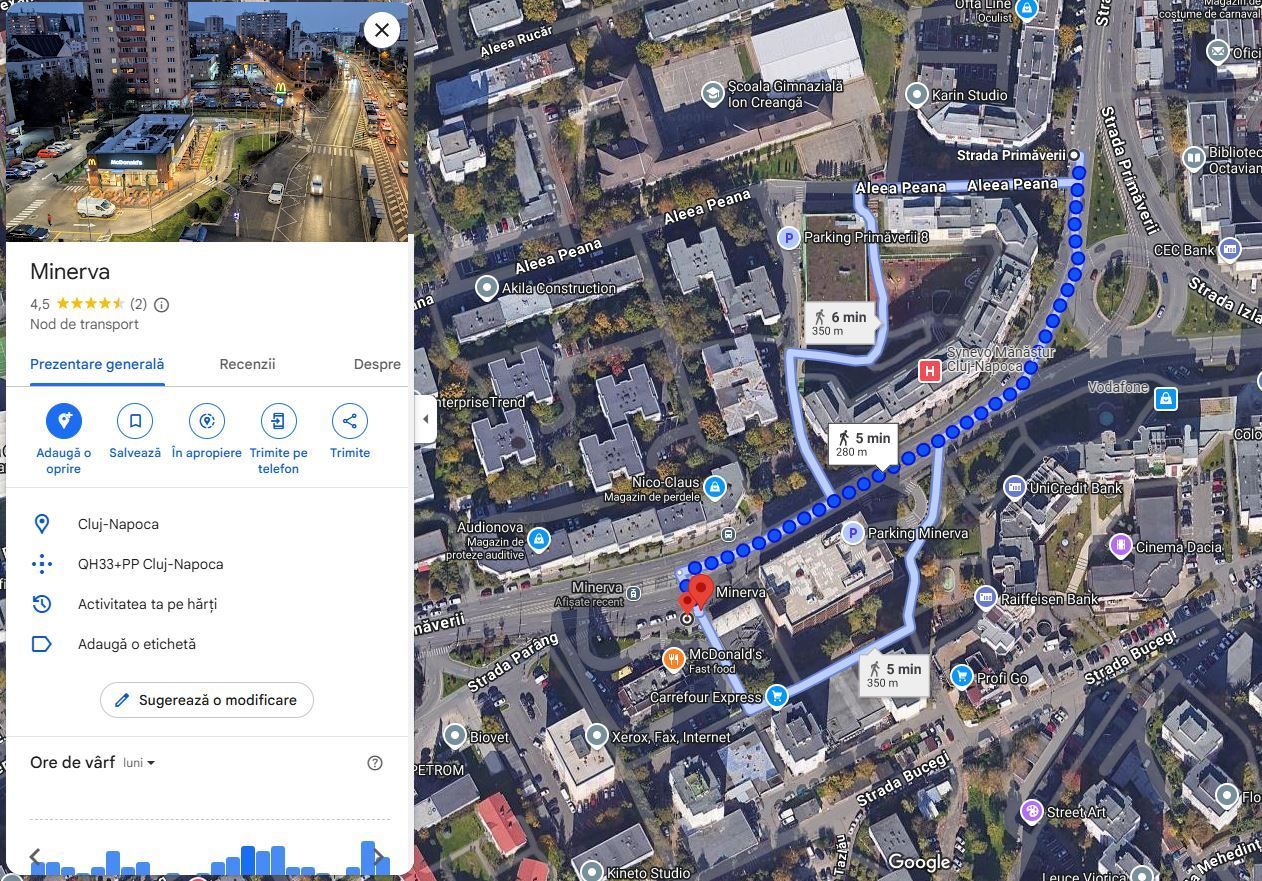Click Sugerează o modificare button
The image size is (1262, 881).
207,700
